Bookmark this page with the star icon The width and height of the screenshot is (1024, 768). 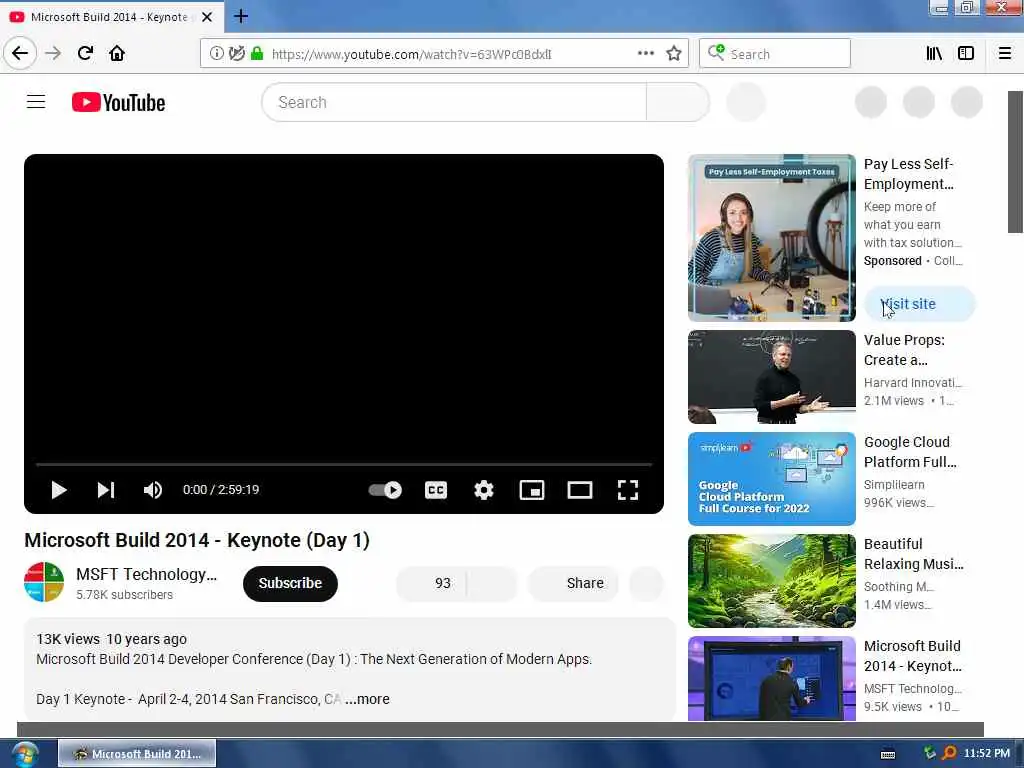tap(674, 54)
